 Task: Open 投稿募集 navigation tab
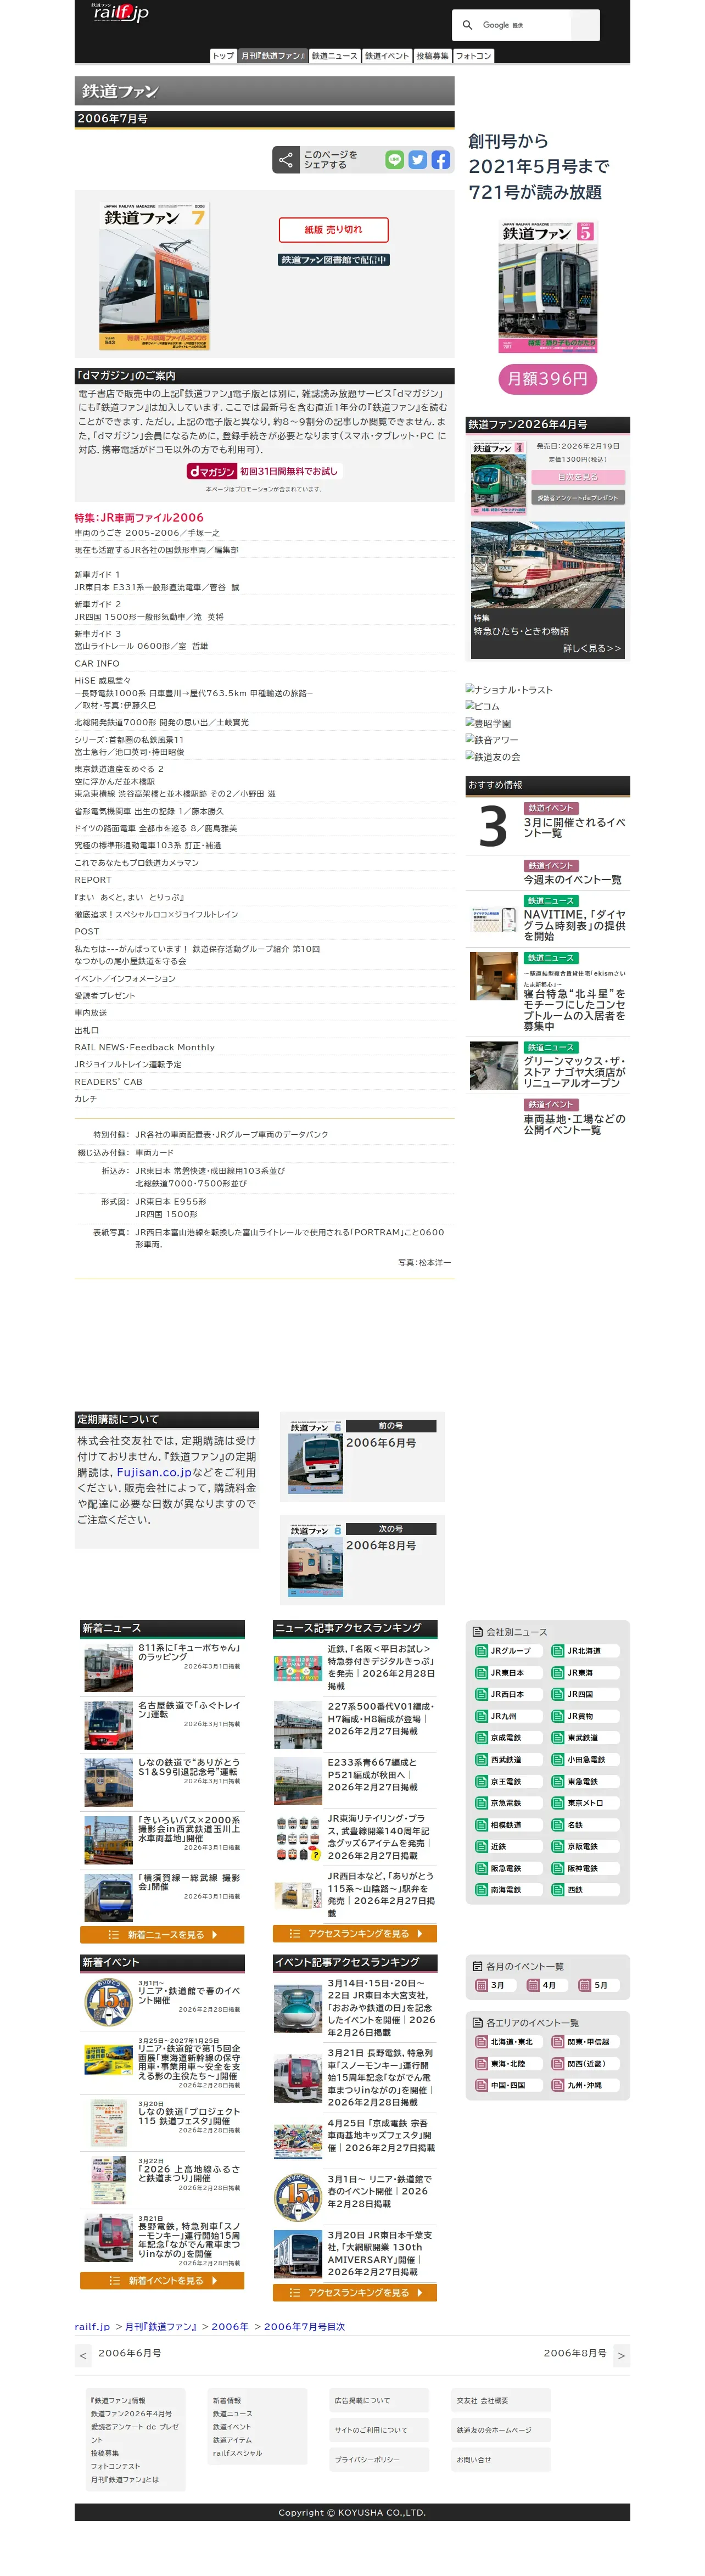click(433, 56)
